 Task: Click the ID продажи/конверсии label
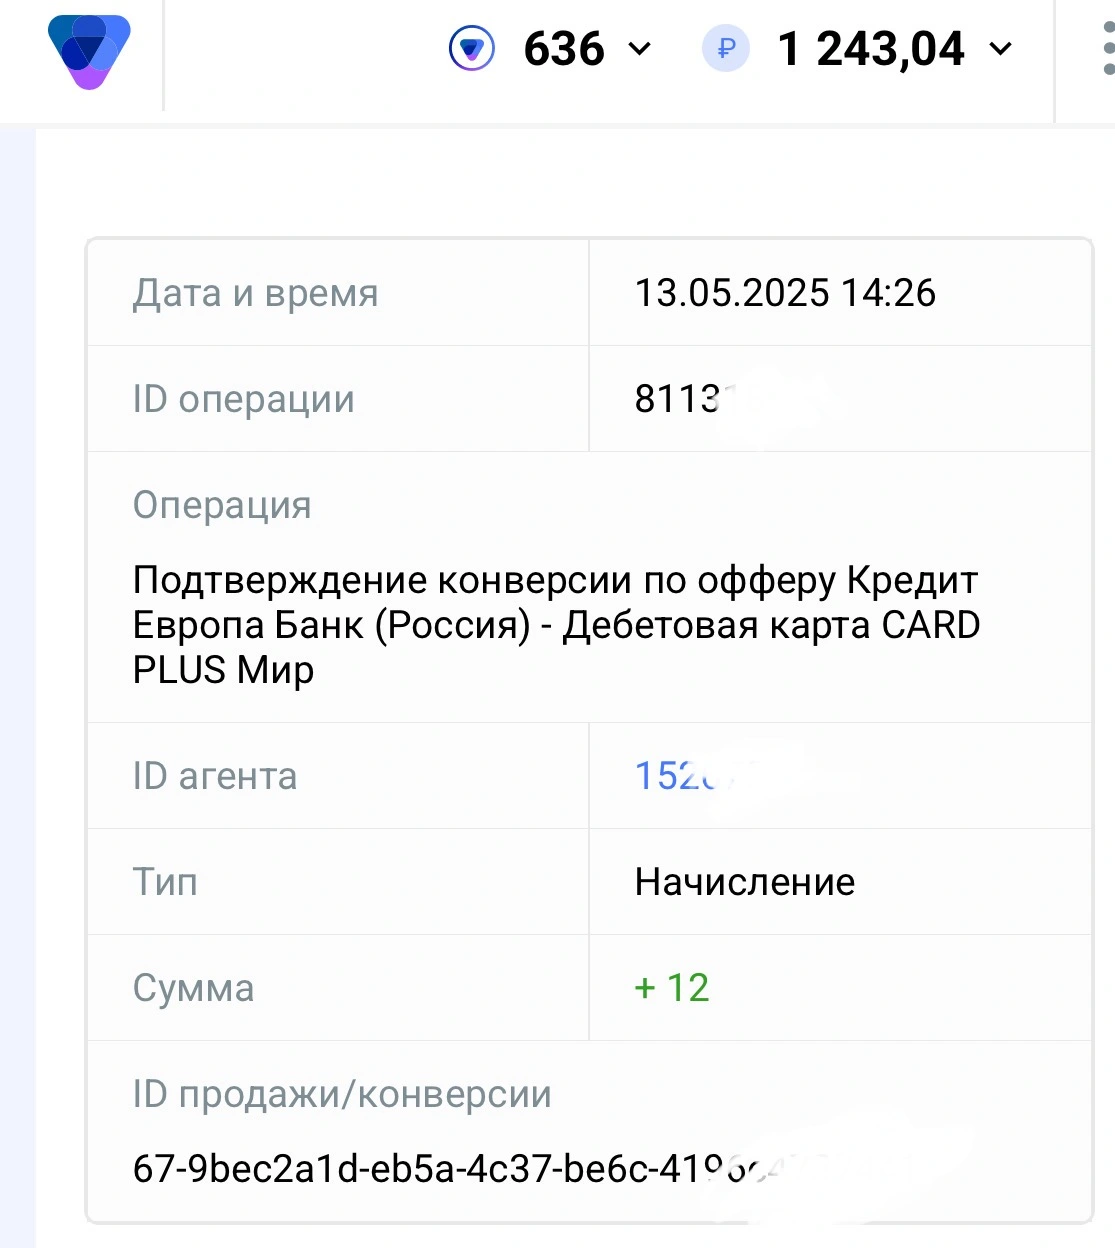click(342, 1094)
